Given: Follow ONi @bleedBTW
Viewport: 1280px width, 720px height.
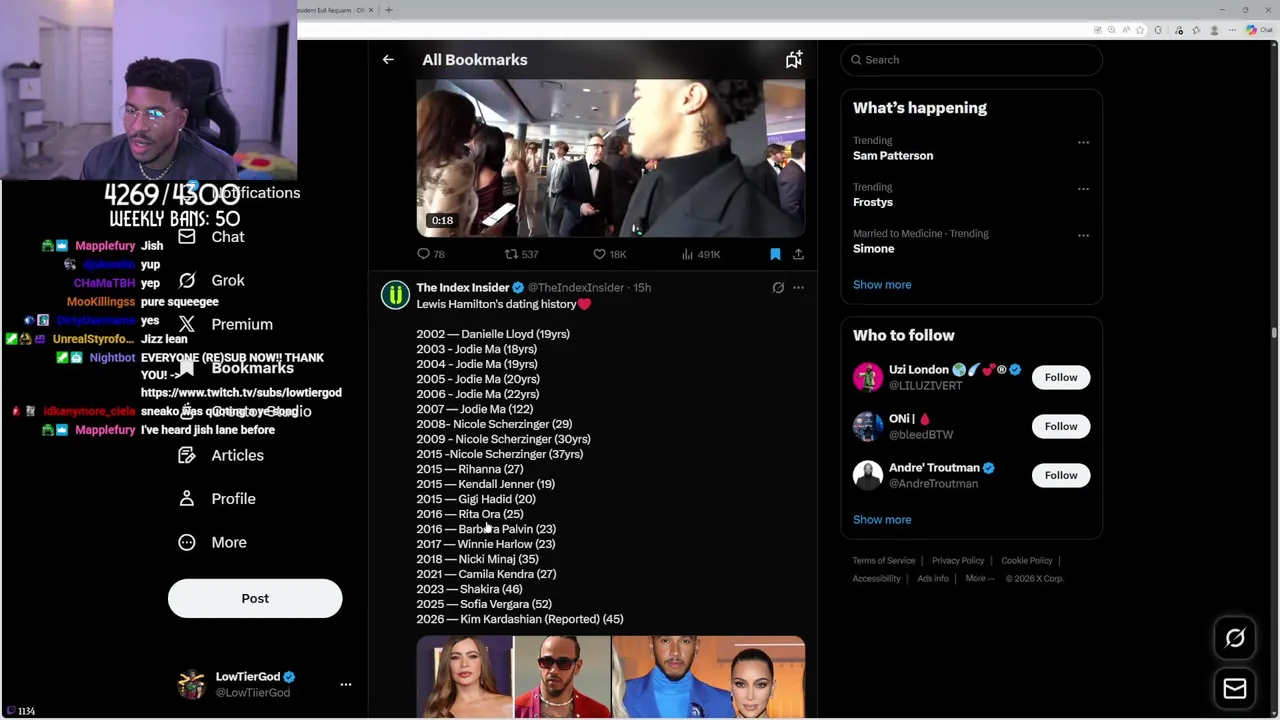Looking at the screenshot, I should (1061, 426).
